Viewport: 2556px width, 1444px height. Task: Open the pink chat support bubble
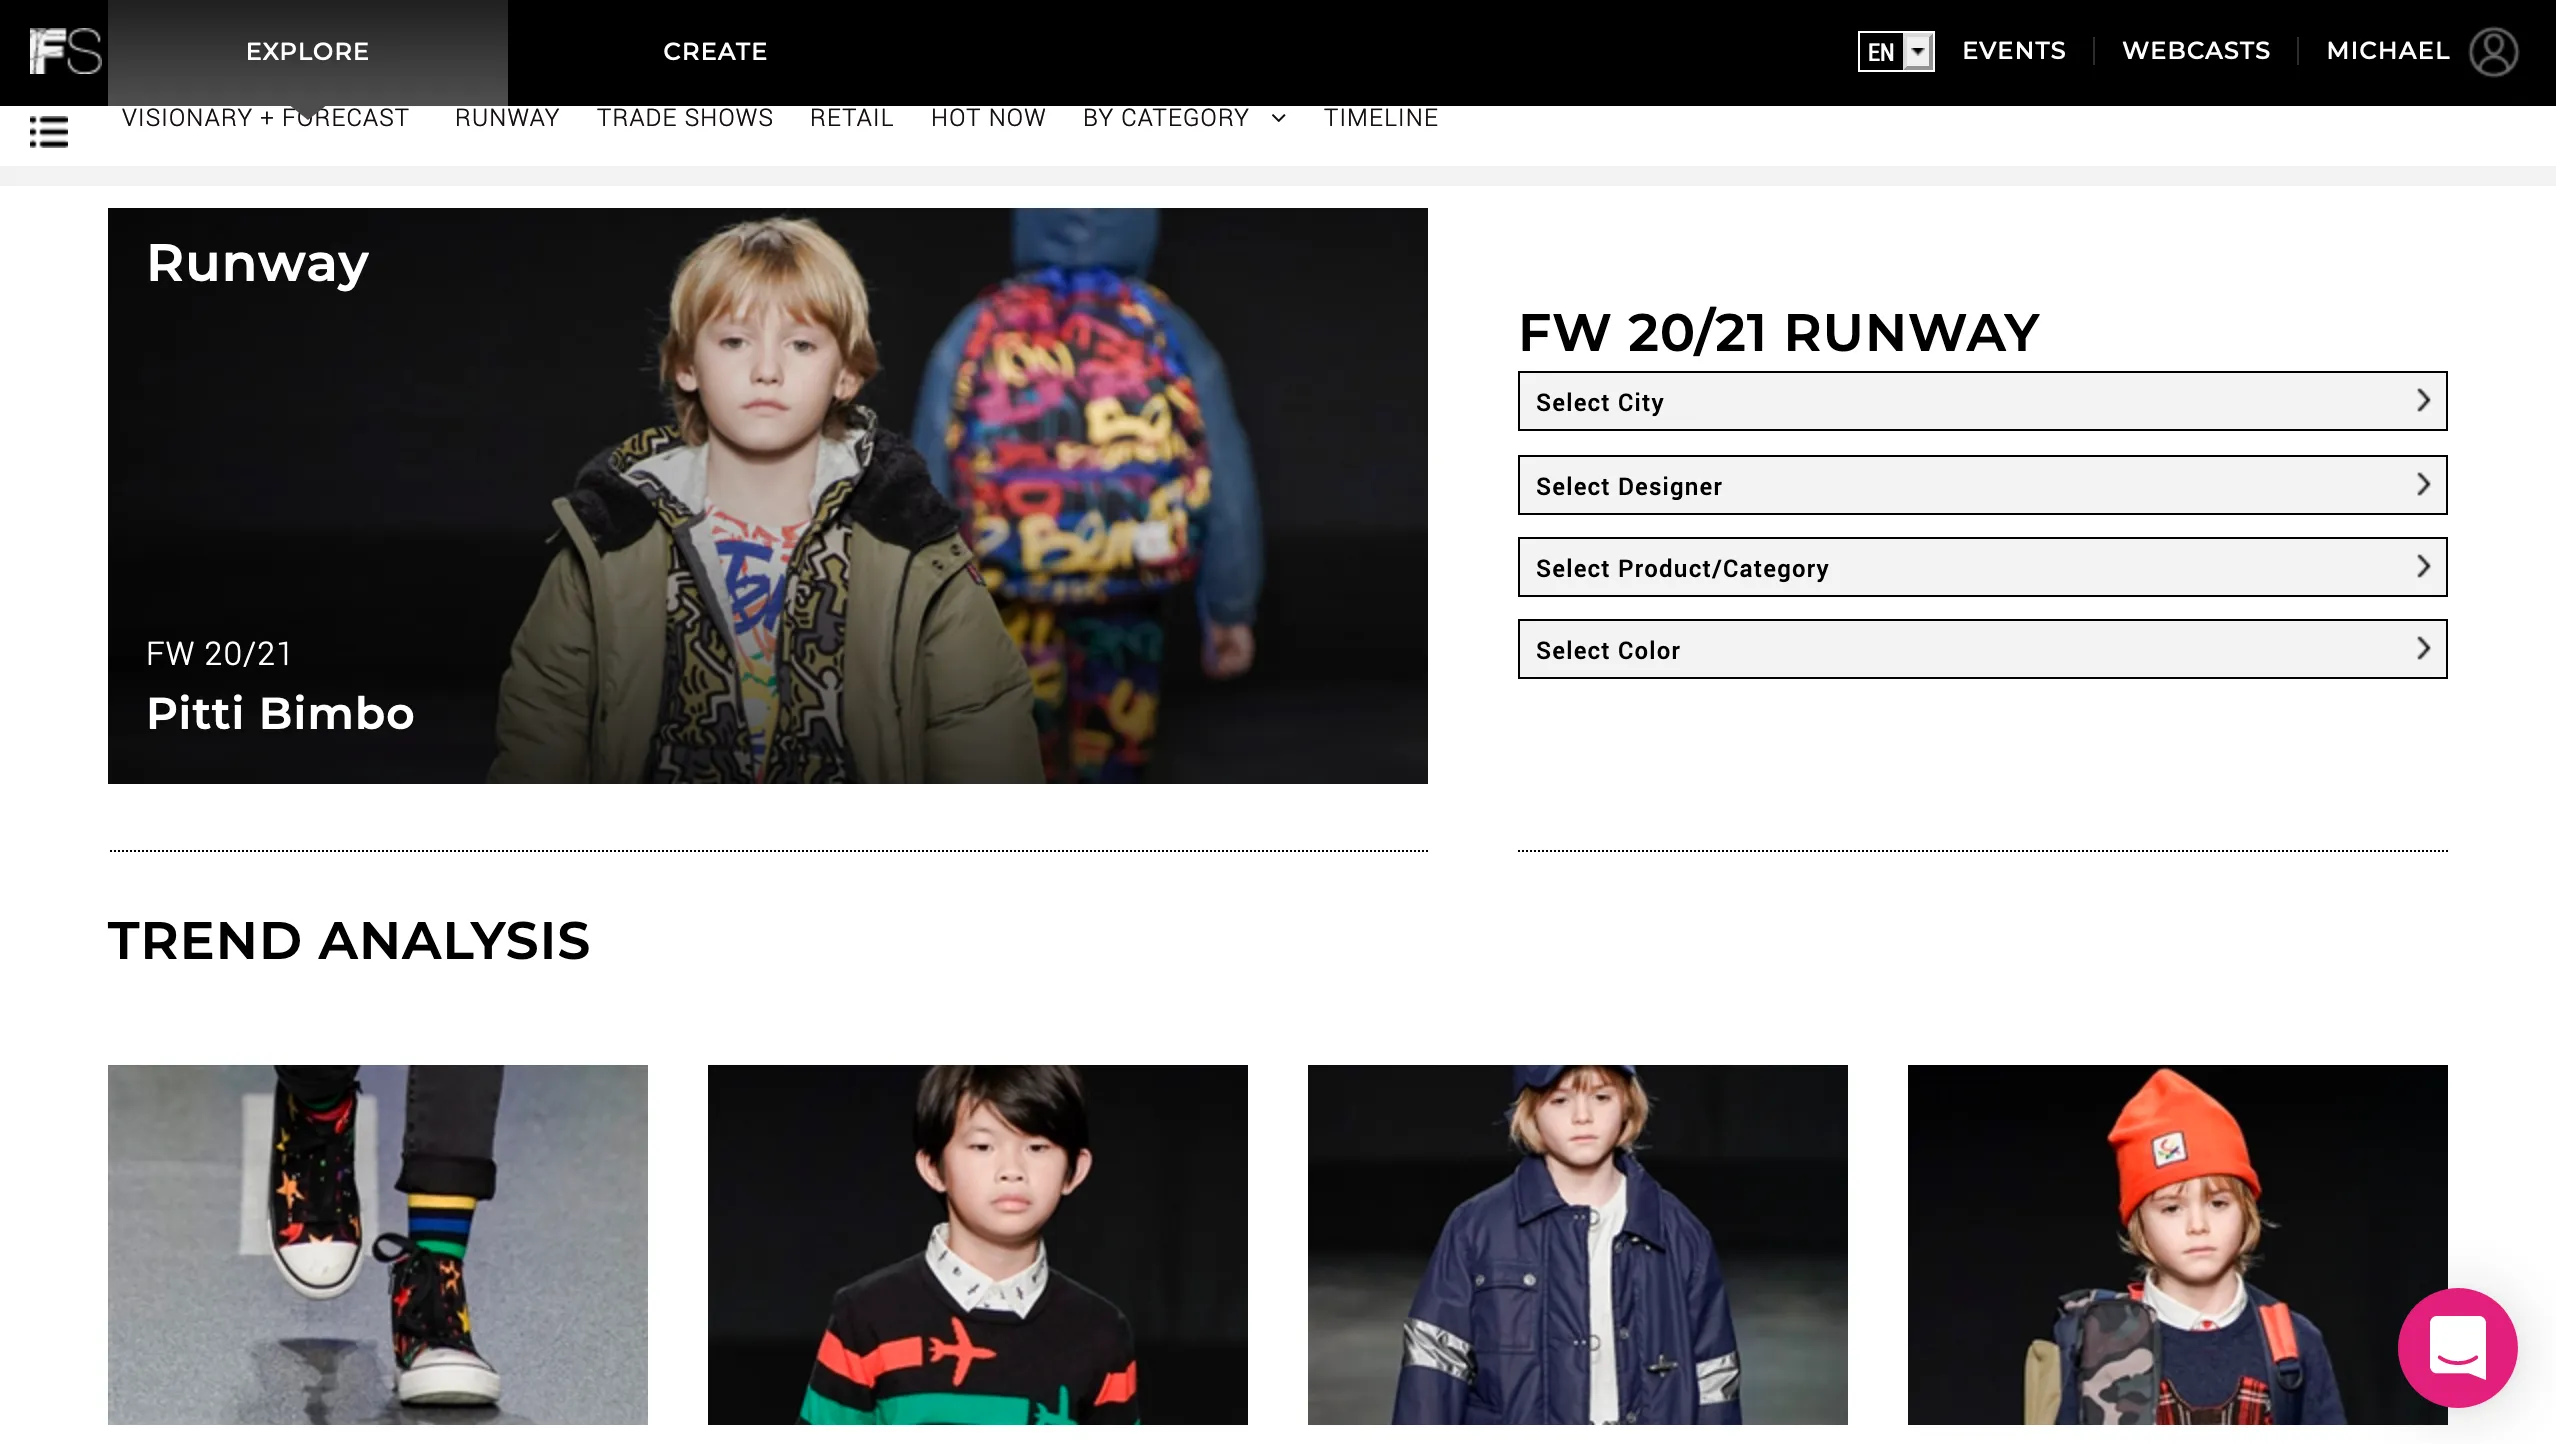coord(2457,1347)
